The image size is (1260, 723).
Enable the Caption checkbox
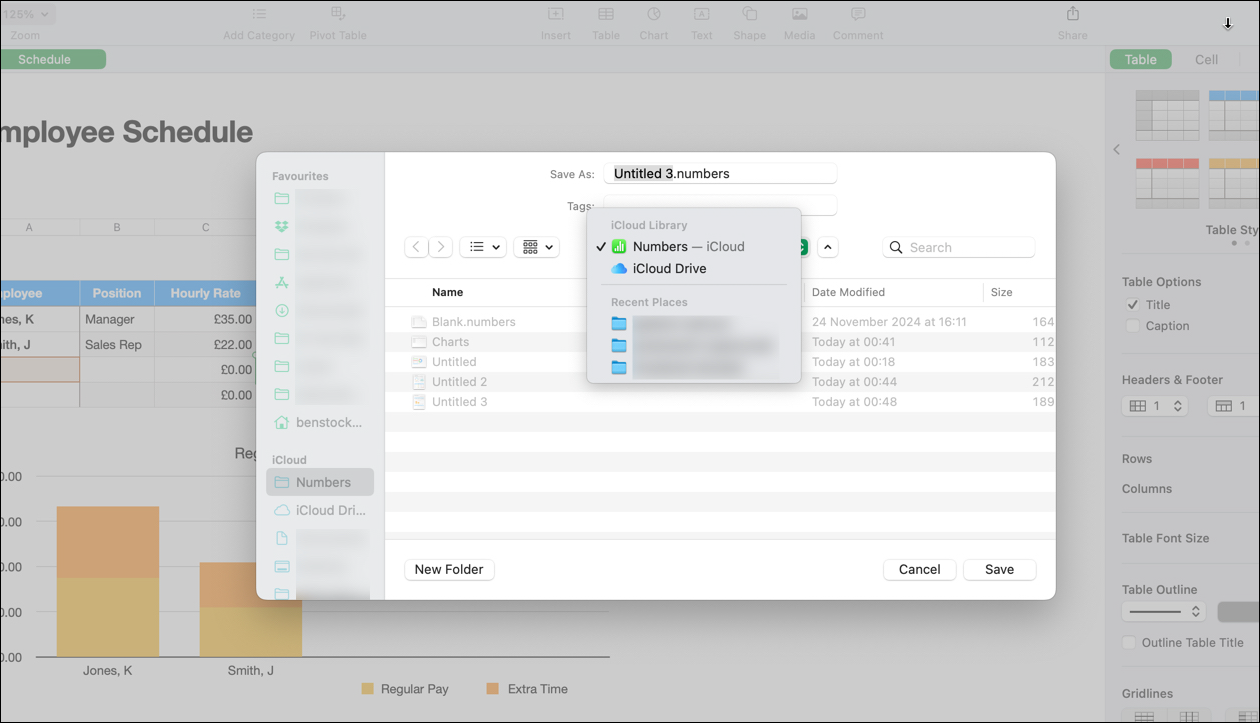coord(1132,325)
